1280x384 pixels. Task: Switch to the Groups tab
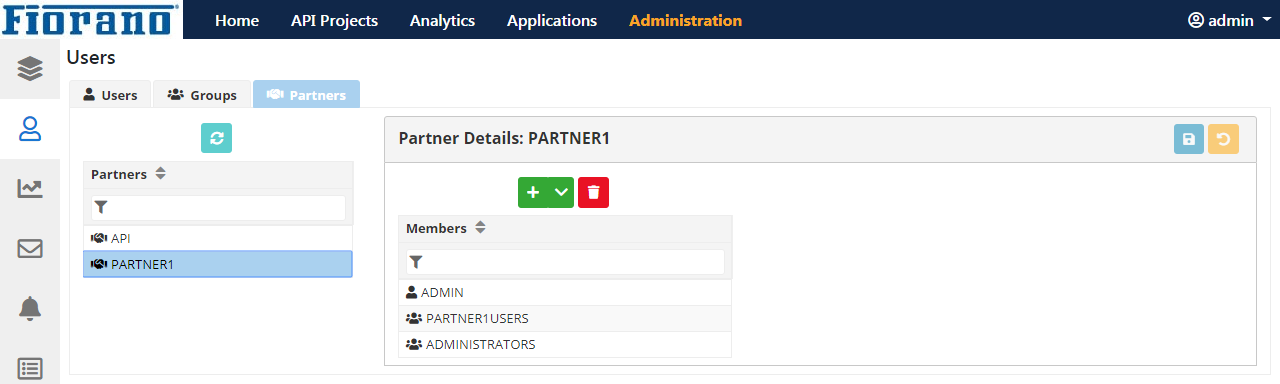coord(202,95)
